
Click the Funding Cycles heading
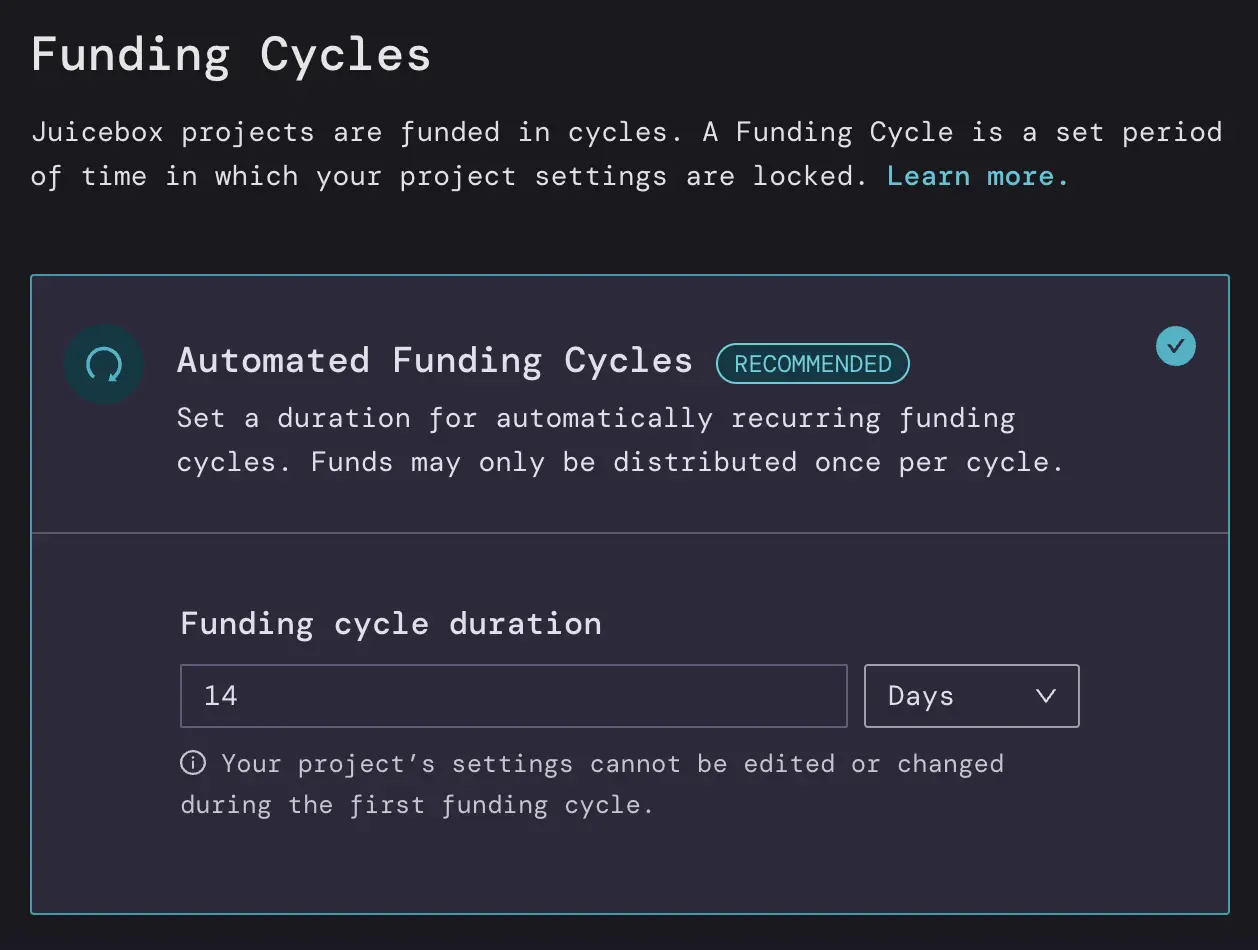[x=231, y=54]
